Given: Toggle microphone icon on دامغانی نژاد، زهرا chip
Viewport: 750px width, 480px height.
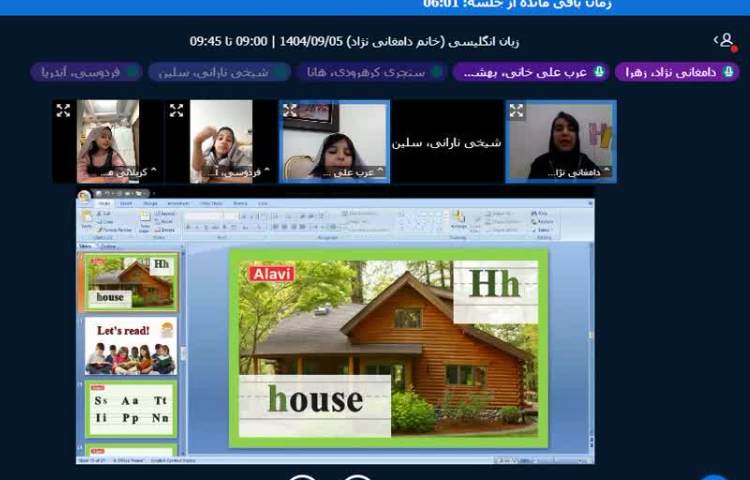Looking at the screenshot, I should [728, 72].
